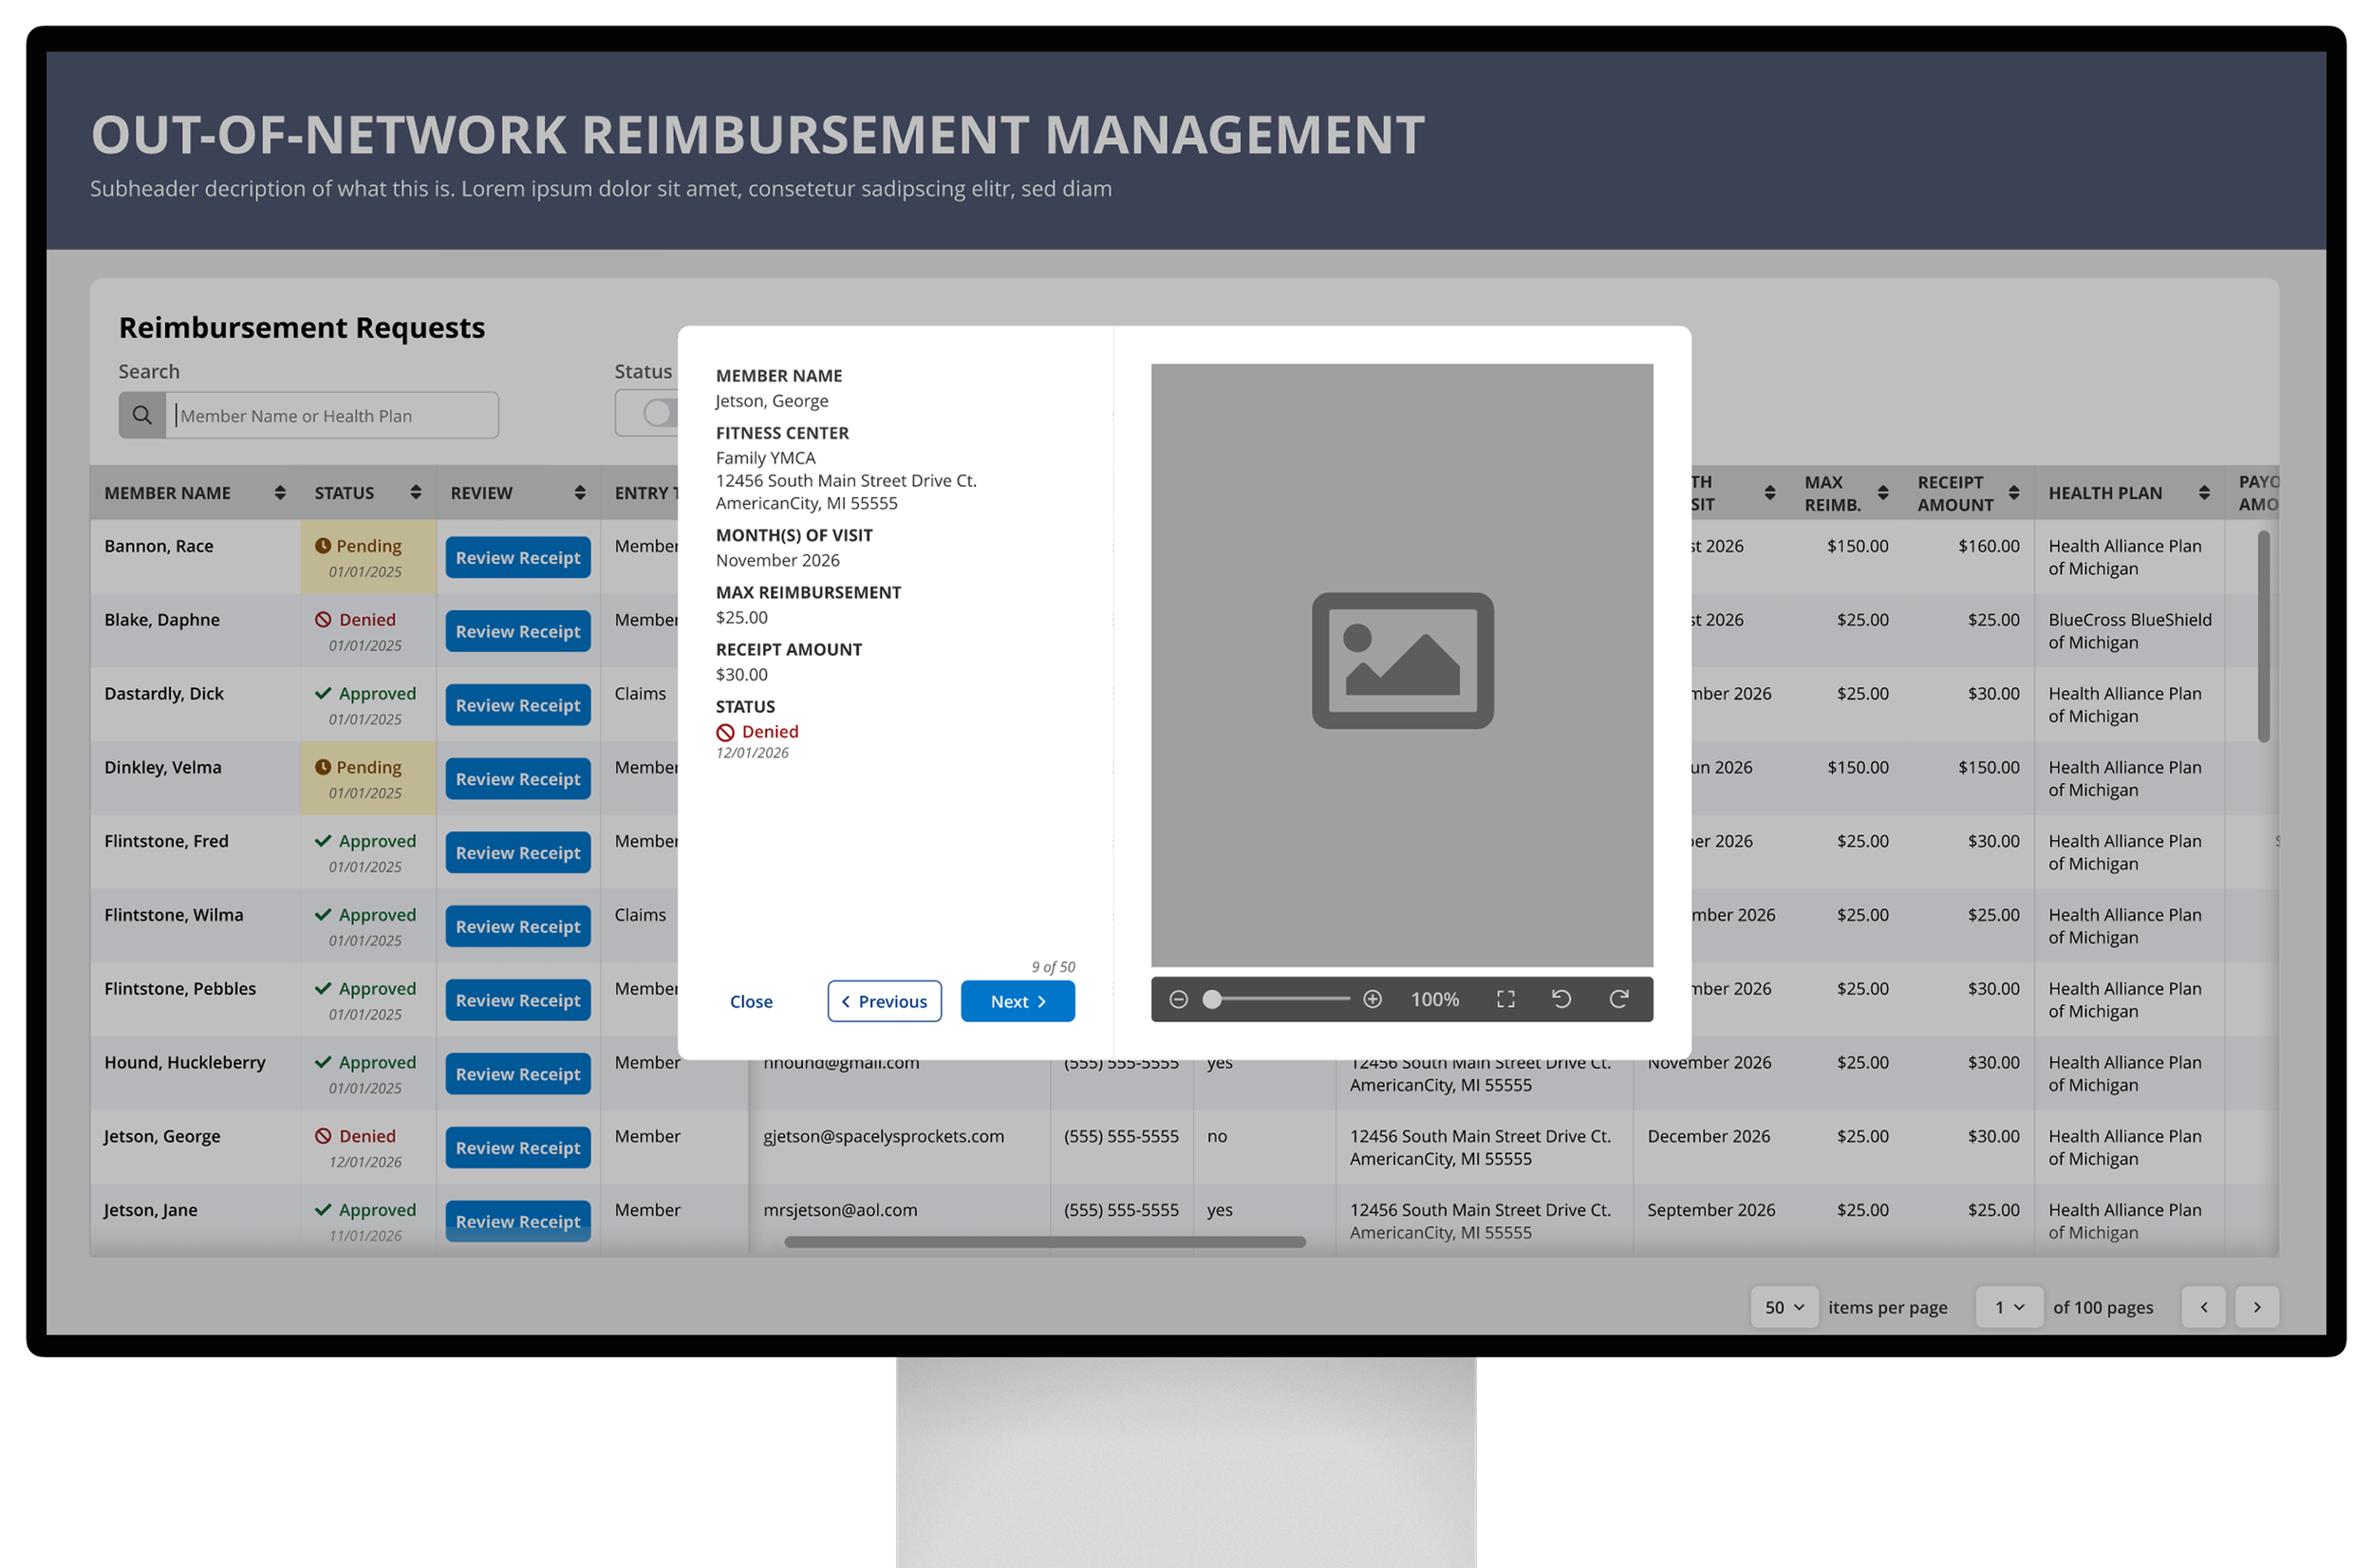Screen dimensions: 2373x1568
Task: Sort by Status column
Action: click(x=416, y=492)
